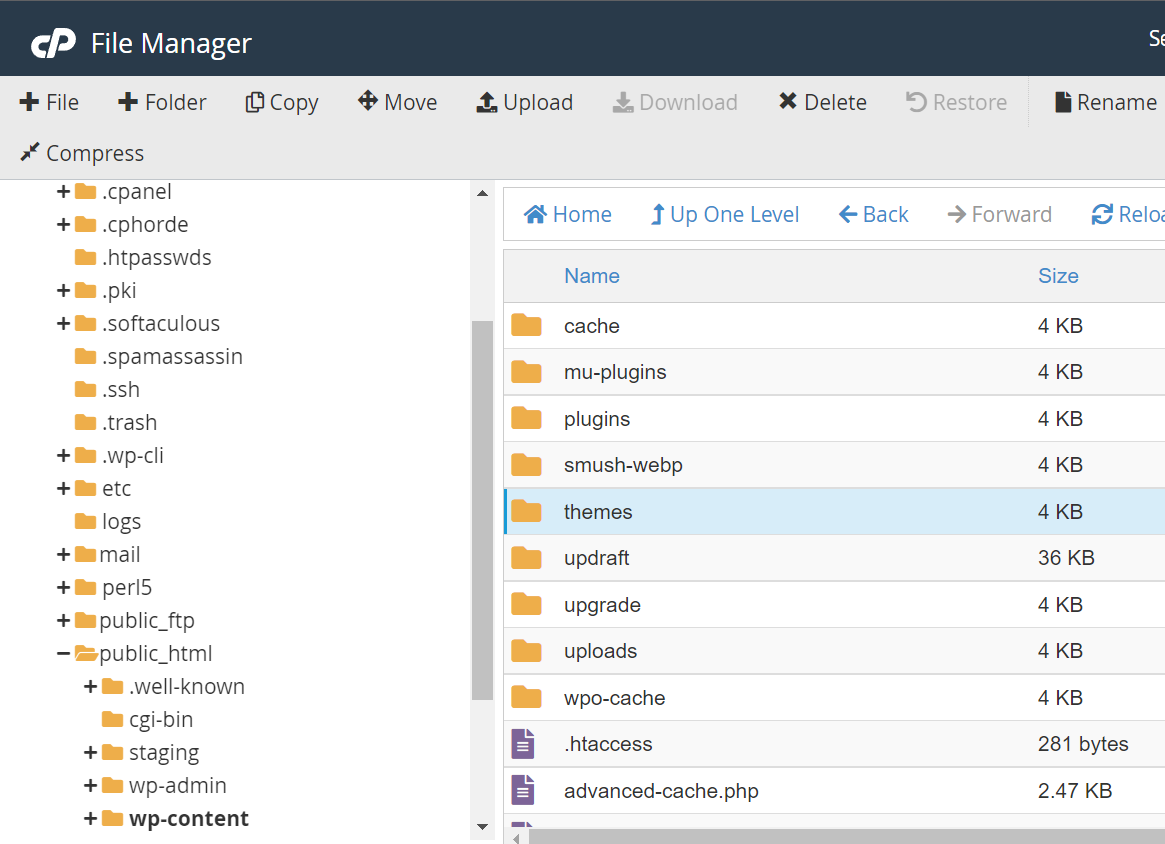Sort files by Name column
The image size is (1165, 844).
pos(592,275)
